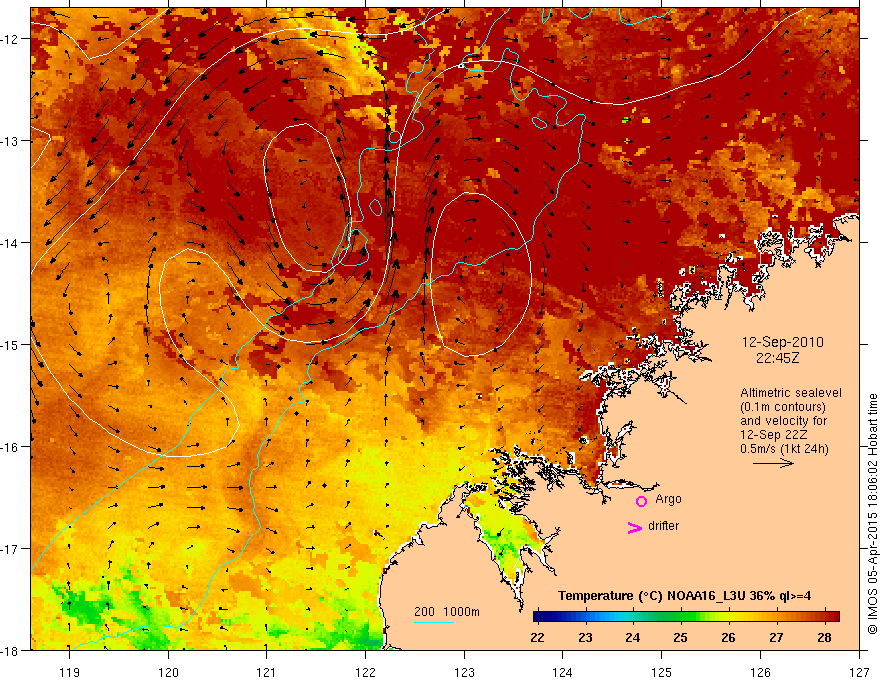Viewport: 880px width, 680px height.
Task: Click the vertical IMOS copyright timestamp text
Action: pos(873,514)
